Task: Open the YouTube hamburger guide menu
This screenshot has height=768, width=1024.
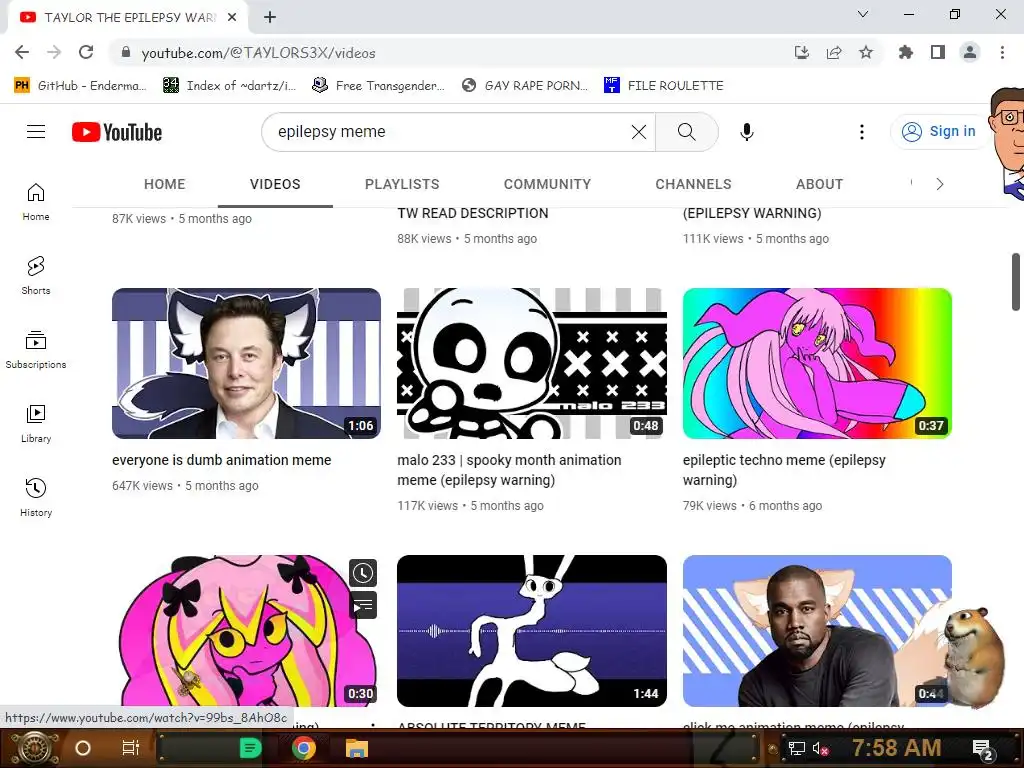Action: click(x=36, y=132)
